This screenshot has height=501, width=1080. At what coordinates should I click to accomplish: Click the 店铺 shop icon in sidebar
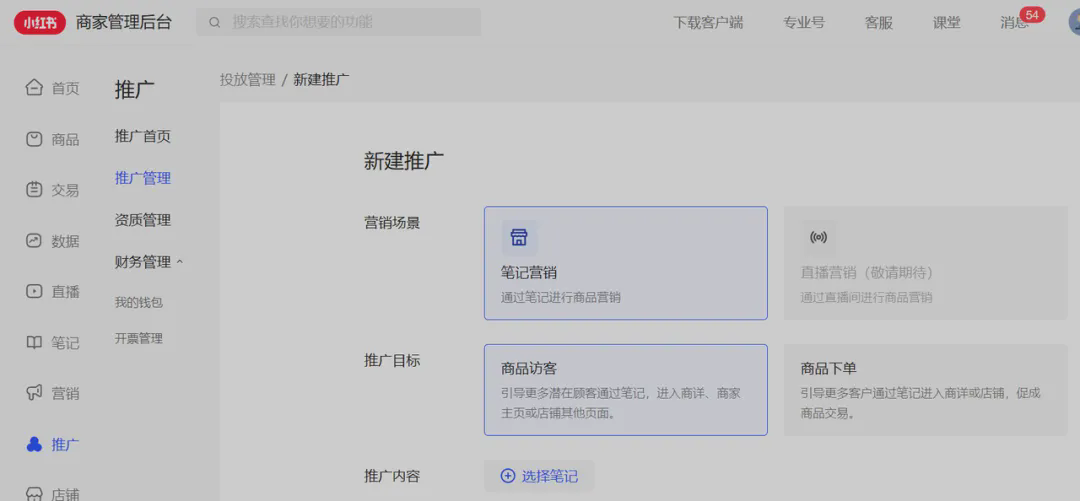coord(34,493)
